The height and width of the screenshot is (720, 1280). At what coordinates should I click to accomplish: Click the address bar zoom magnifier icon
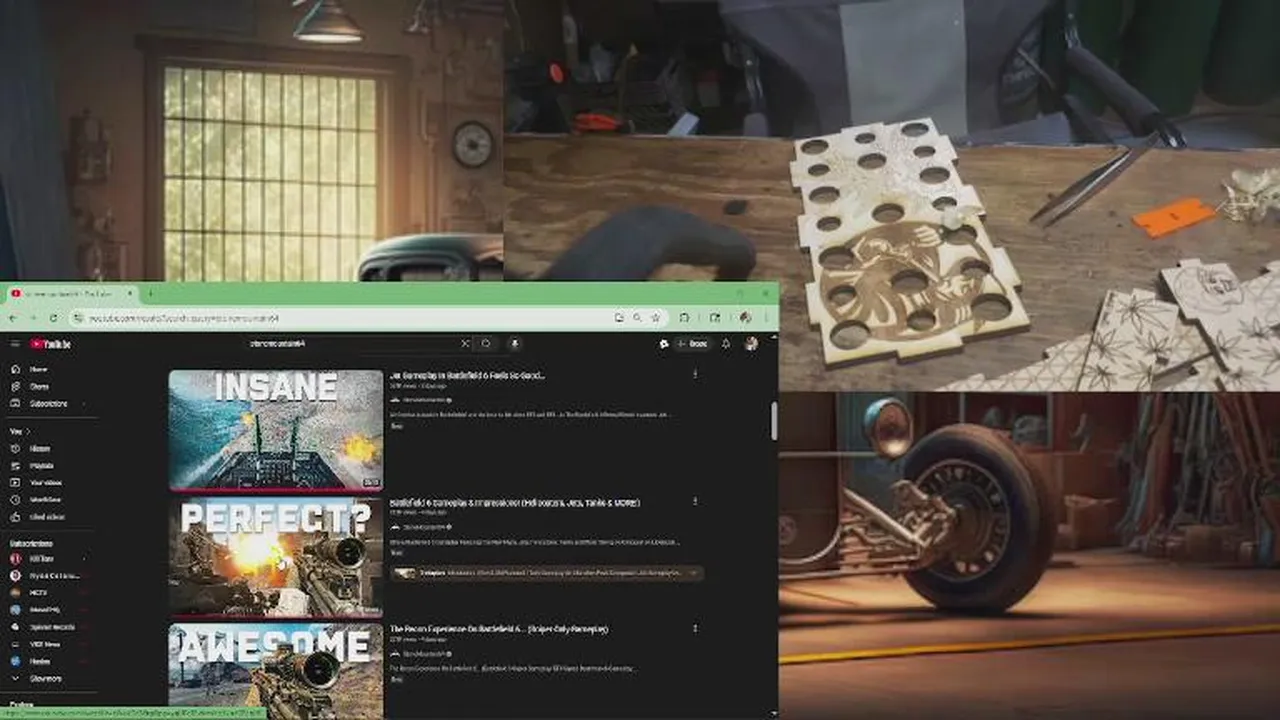(x=638, y=318)
